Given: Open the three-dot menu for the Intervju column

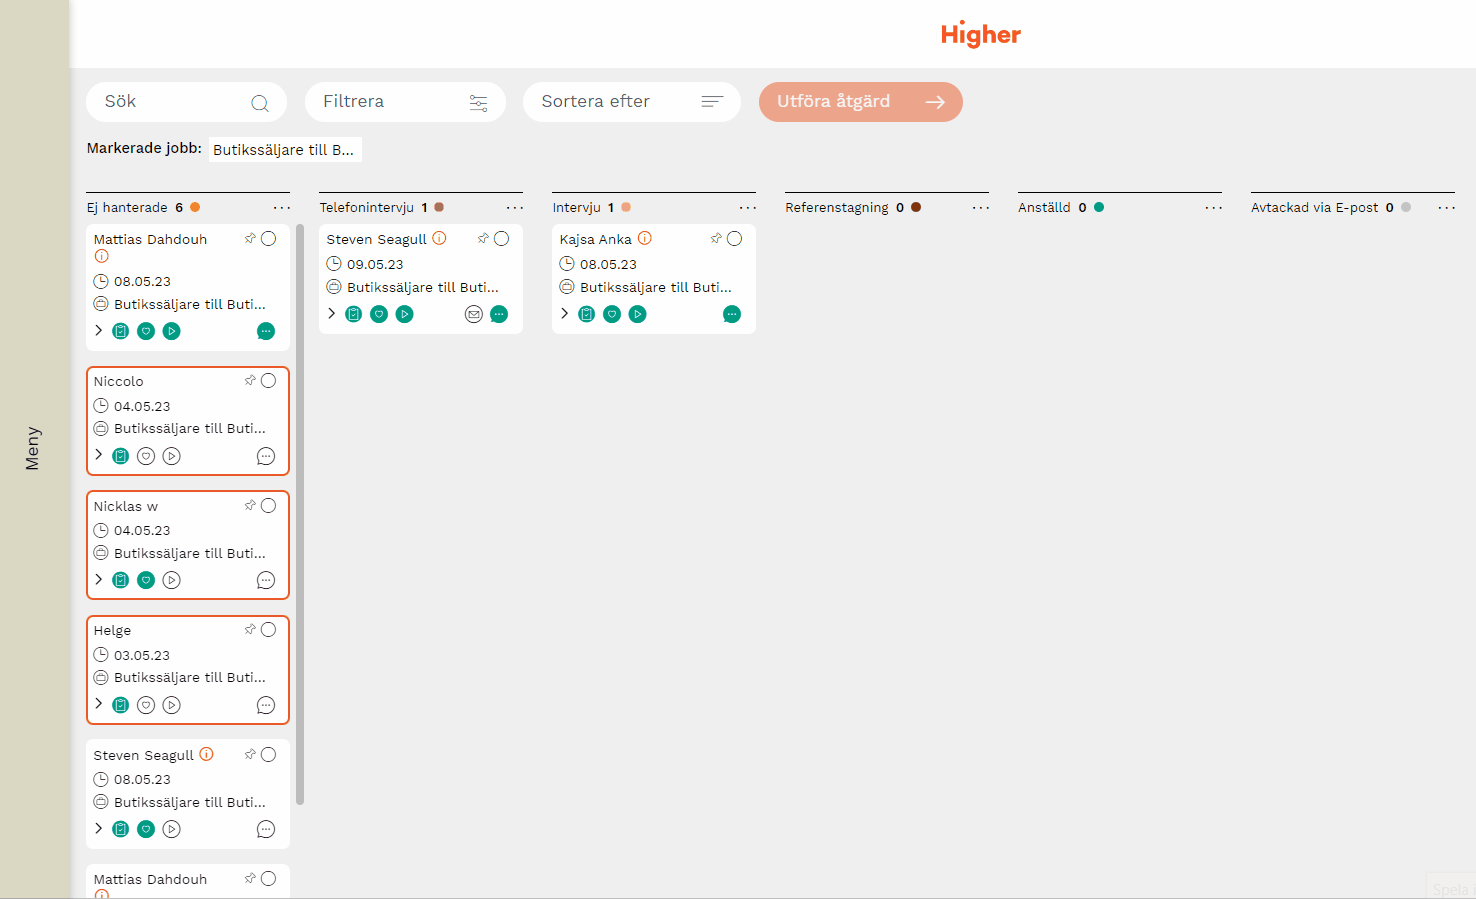Looking at the screenshot, I should [x=748, y=208].
